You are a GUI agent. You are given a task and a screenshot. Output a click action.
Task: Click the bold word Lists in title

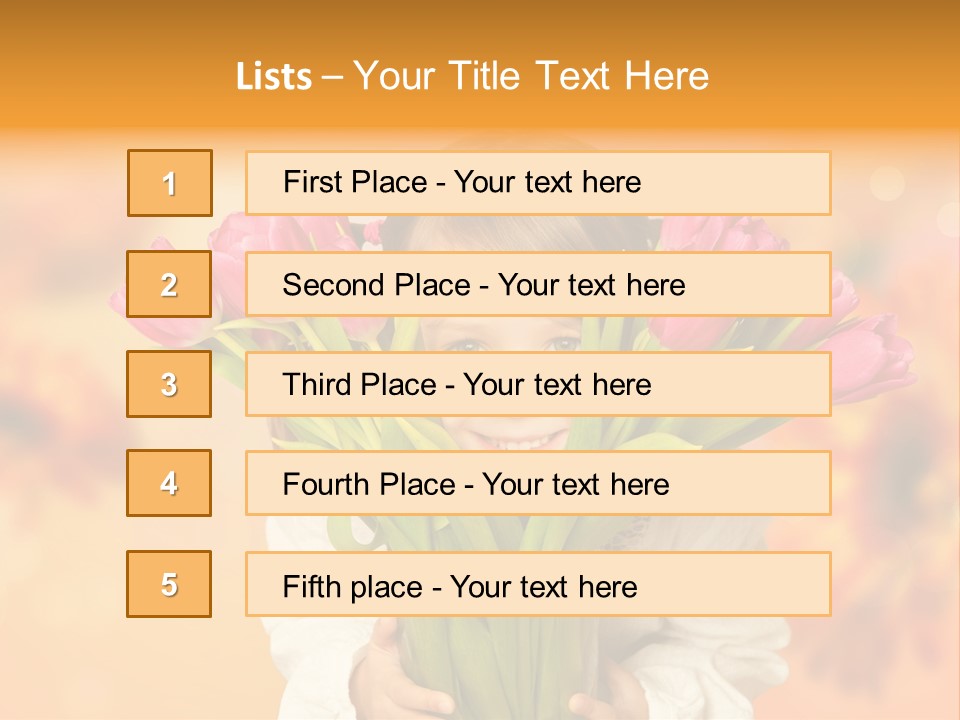click(274, 77)
